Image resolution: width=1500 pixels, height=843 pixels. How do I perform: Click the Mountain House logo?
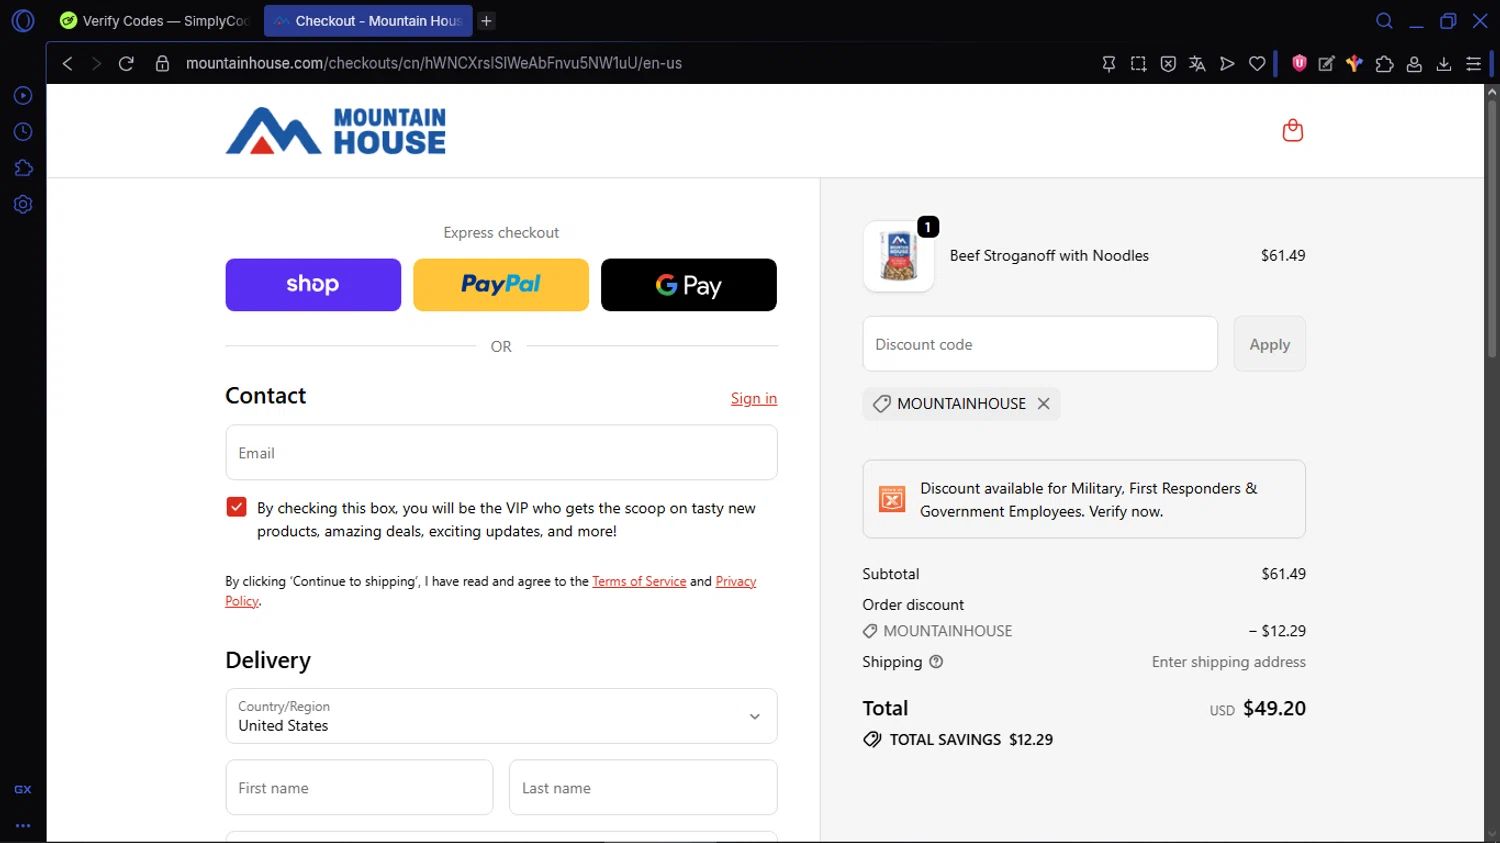point(335,131)
